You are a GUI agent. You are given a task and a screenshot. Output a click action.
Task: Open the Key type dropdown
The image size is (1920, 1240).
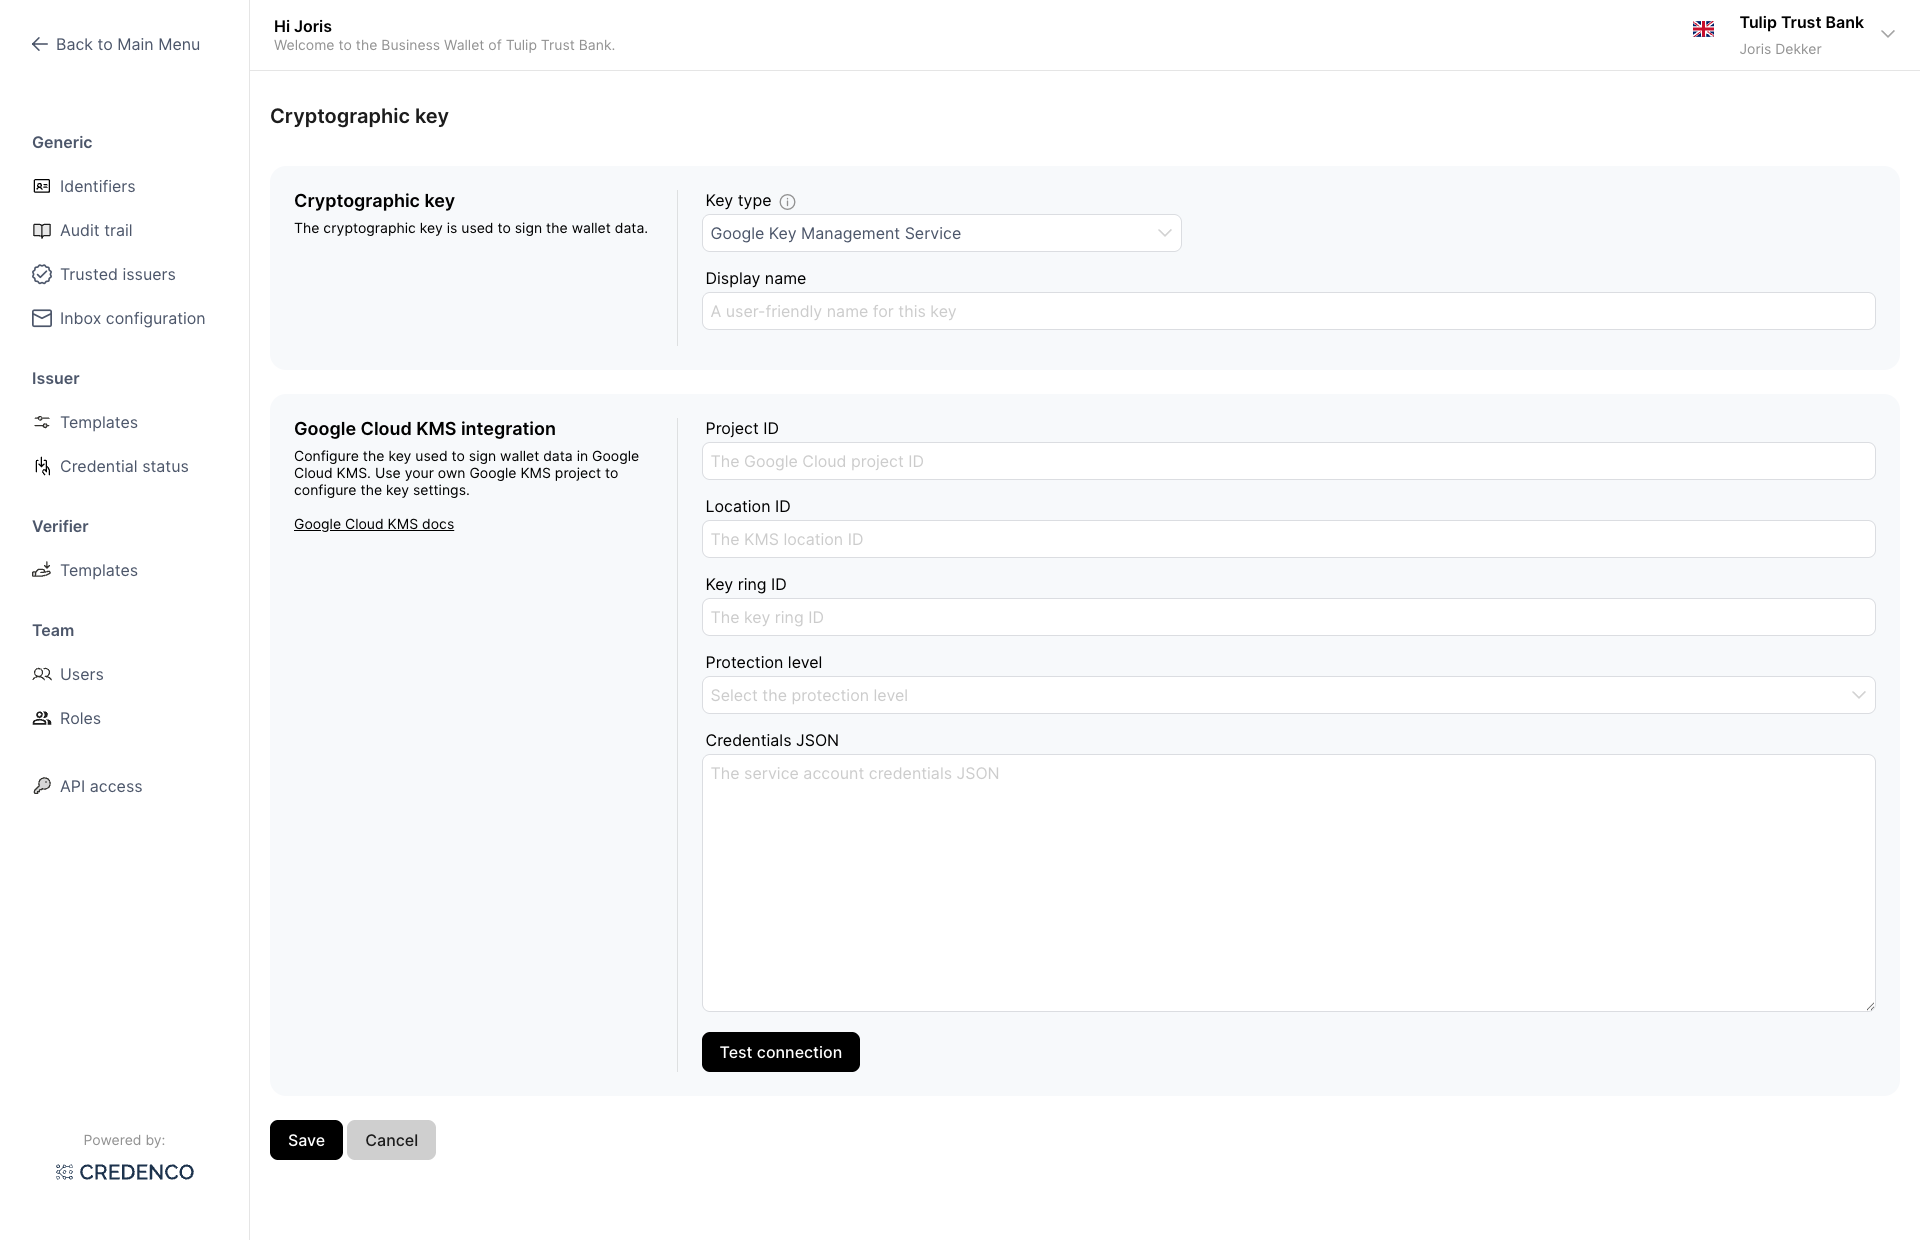(x=941, y=233)
